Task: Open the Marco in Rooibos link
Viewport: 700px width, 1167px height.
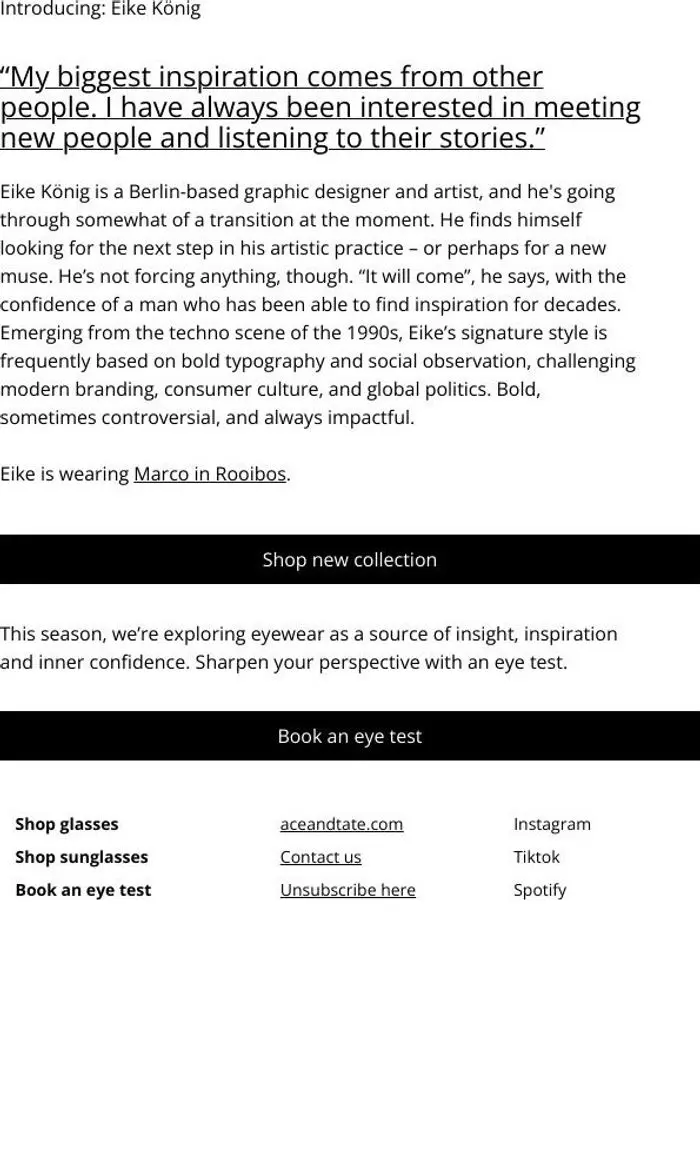Action: pos(210,474)
